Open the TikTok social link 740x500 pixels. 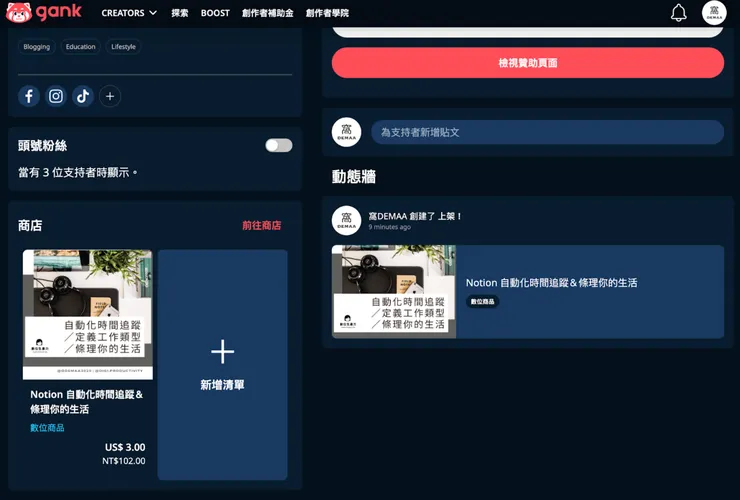[83, 96]
